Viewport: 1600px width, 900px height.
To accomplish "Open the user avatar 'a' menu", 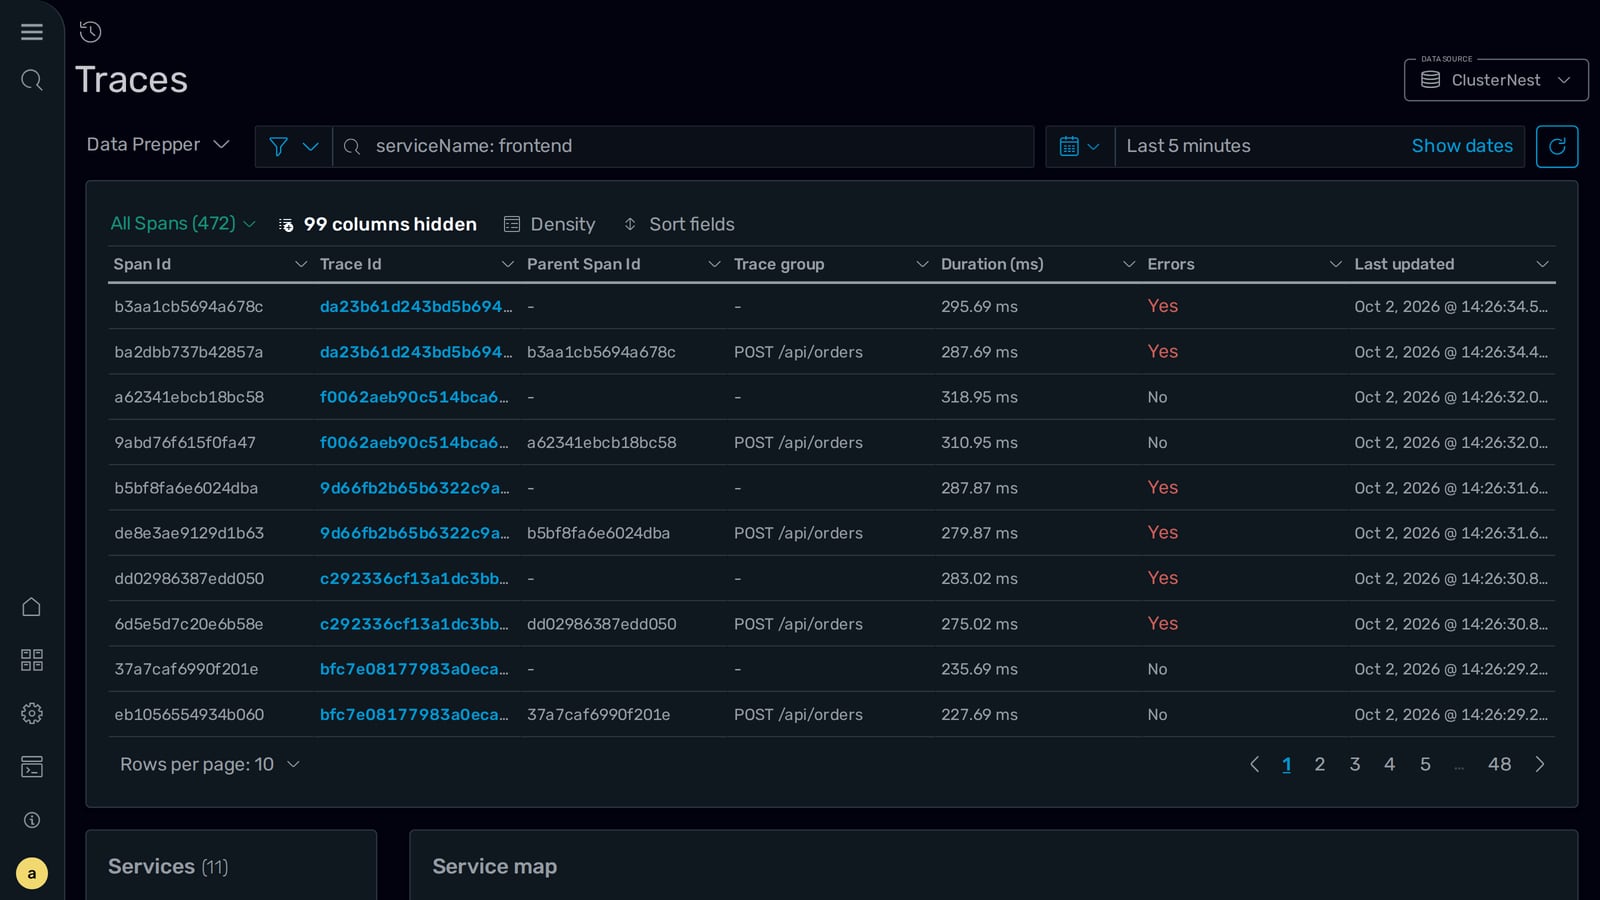I will point(32,873).
